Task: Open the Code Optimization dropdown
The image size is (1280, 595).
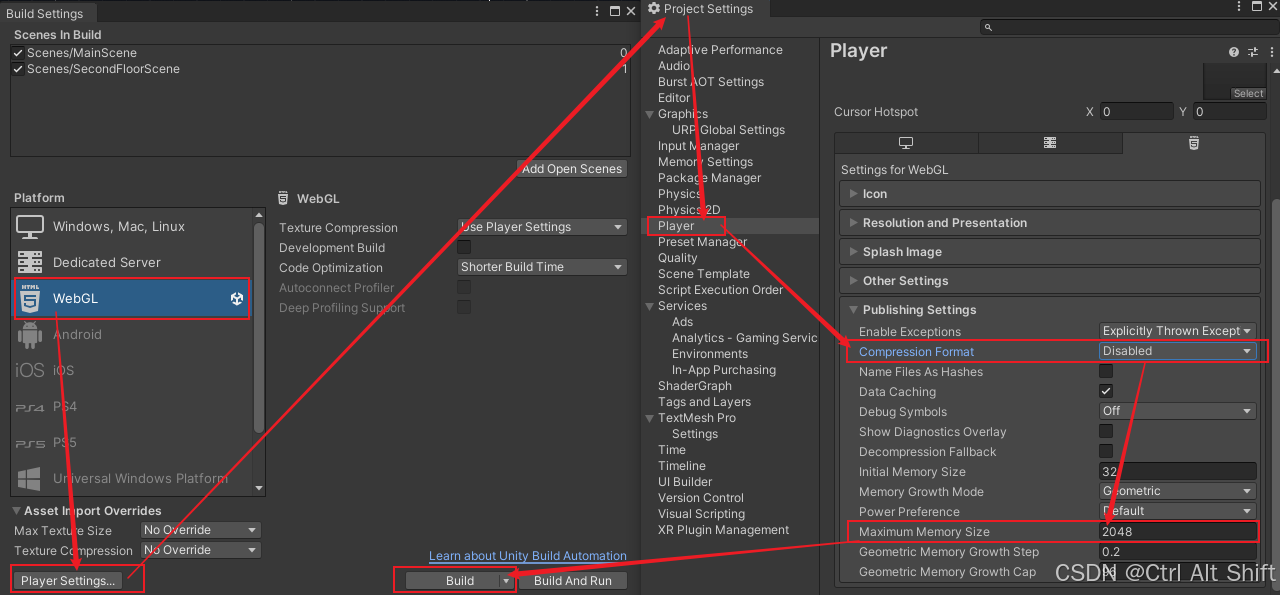Action: [542, 267]
